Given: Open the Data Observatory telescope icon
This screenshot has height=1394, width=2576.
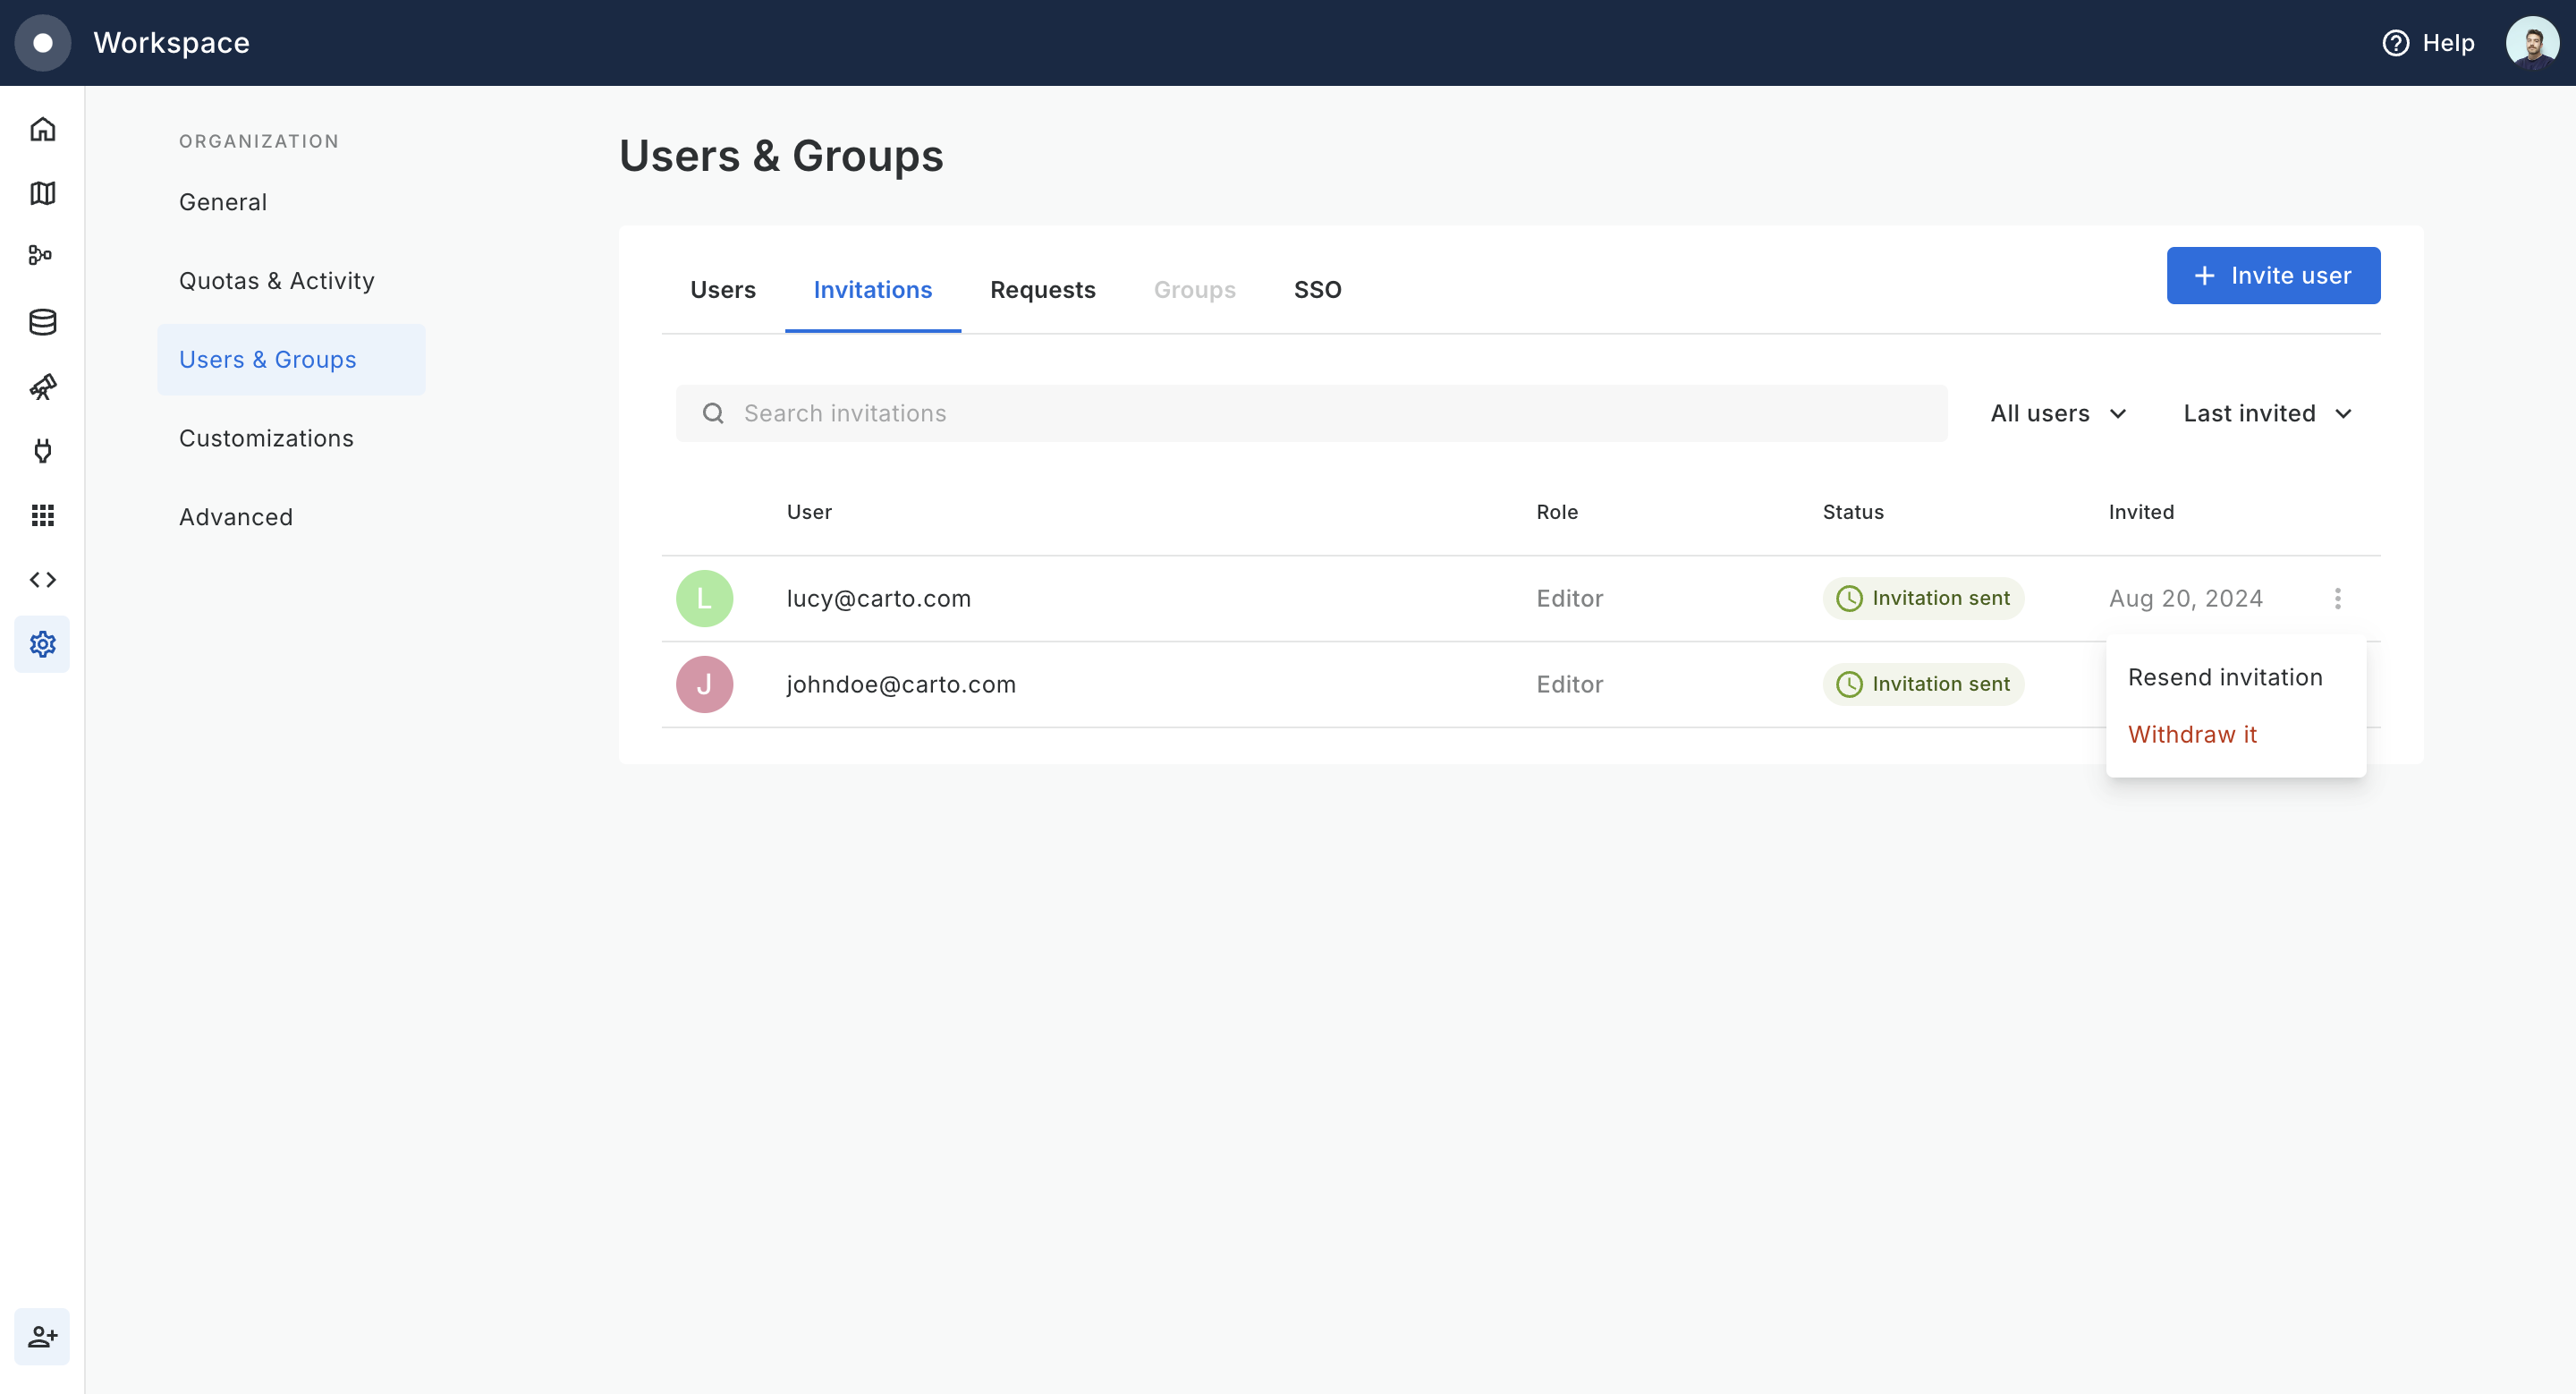Looking at the screenshot, I should (42, 386).
